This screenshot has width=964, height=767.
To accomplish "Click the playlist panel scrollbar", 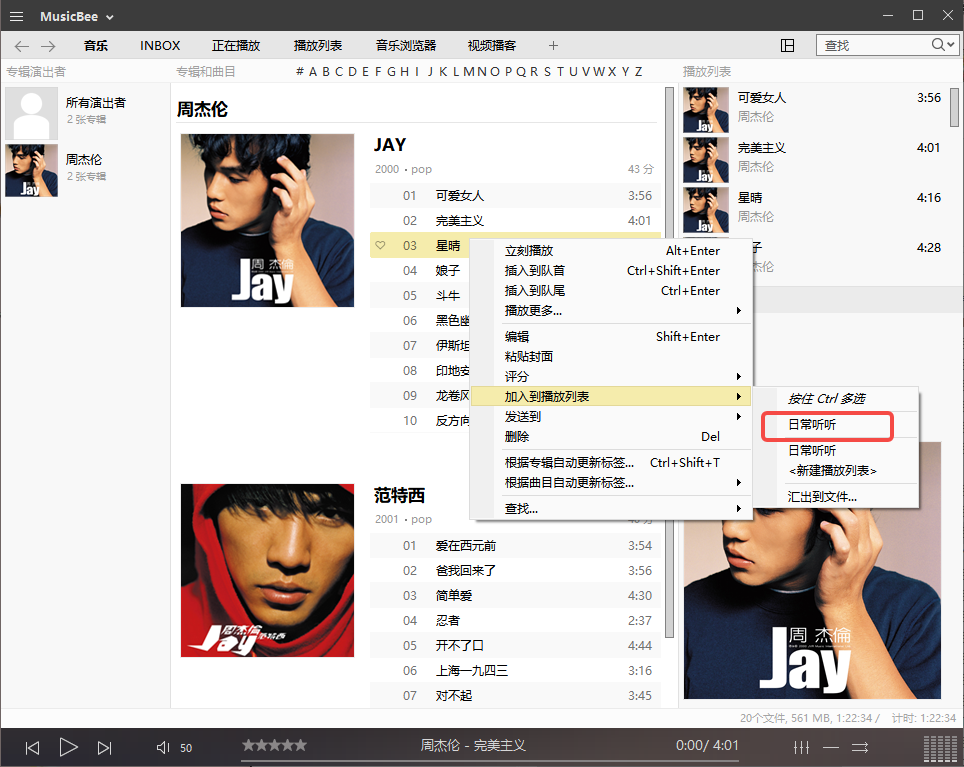I will coord(954,107).
